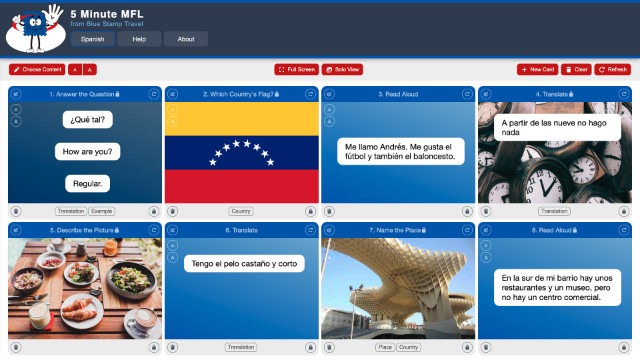The image size is (640, 360).
Task: Delete card 4 Translate with trash icon
Action: tap(486, 211)
